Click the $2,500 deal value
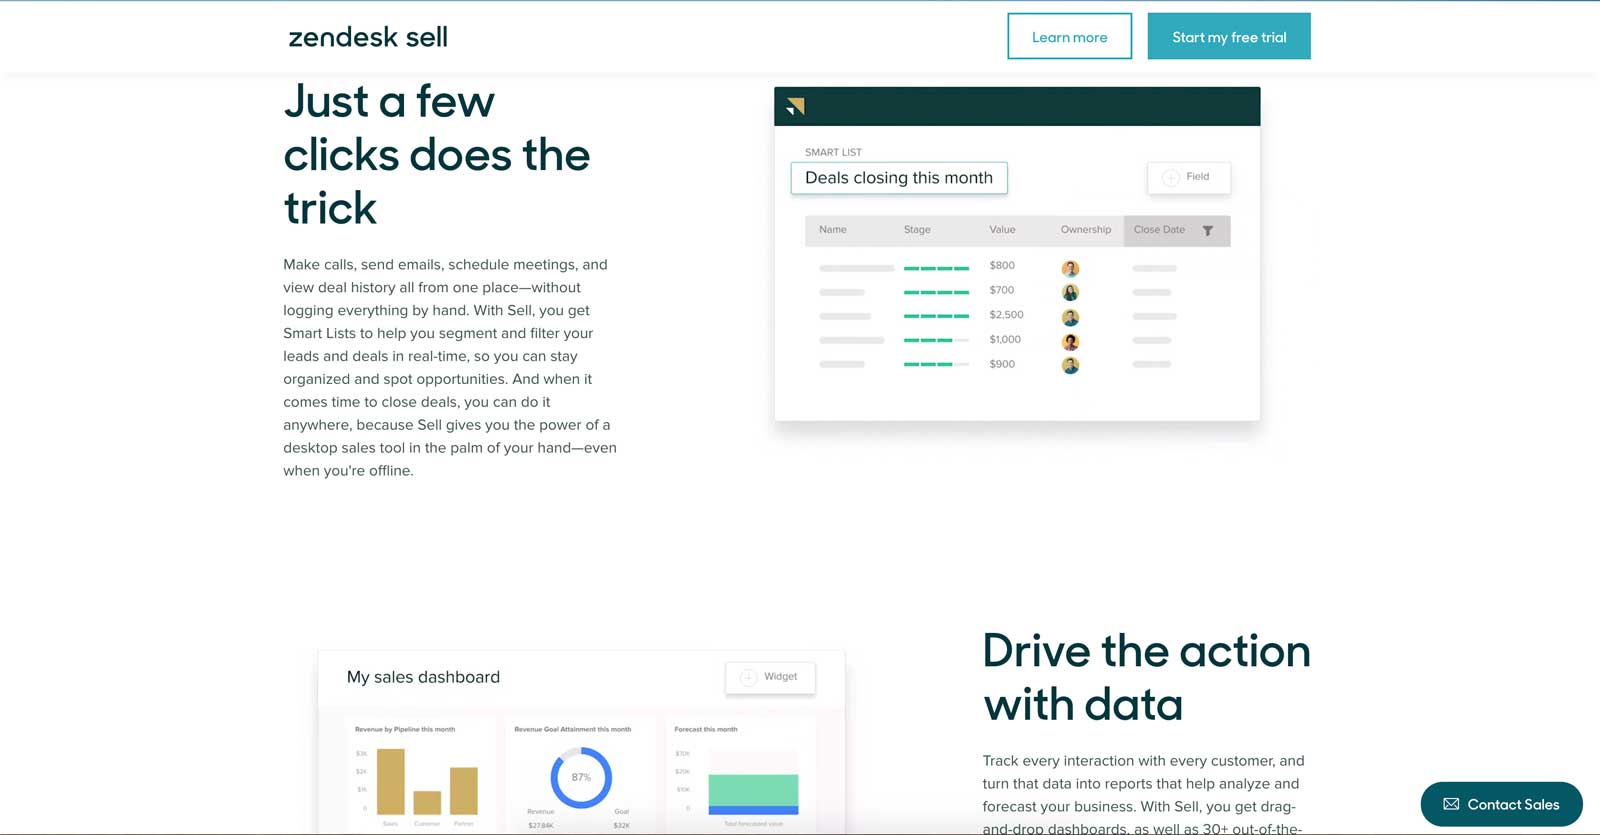Screen dimensions: 1600x835 coord(1006,315)
